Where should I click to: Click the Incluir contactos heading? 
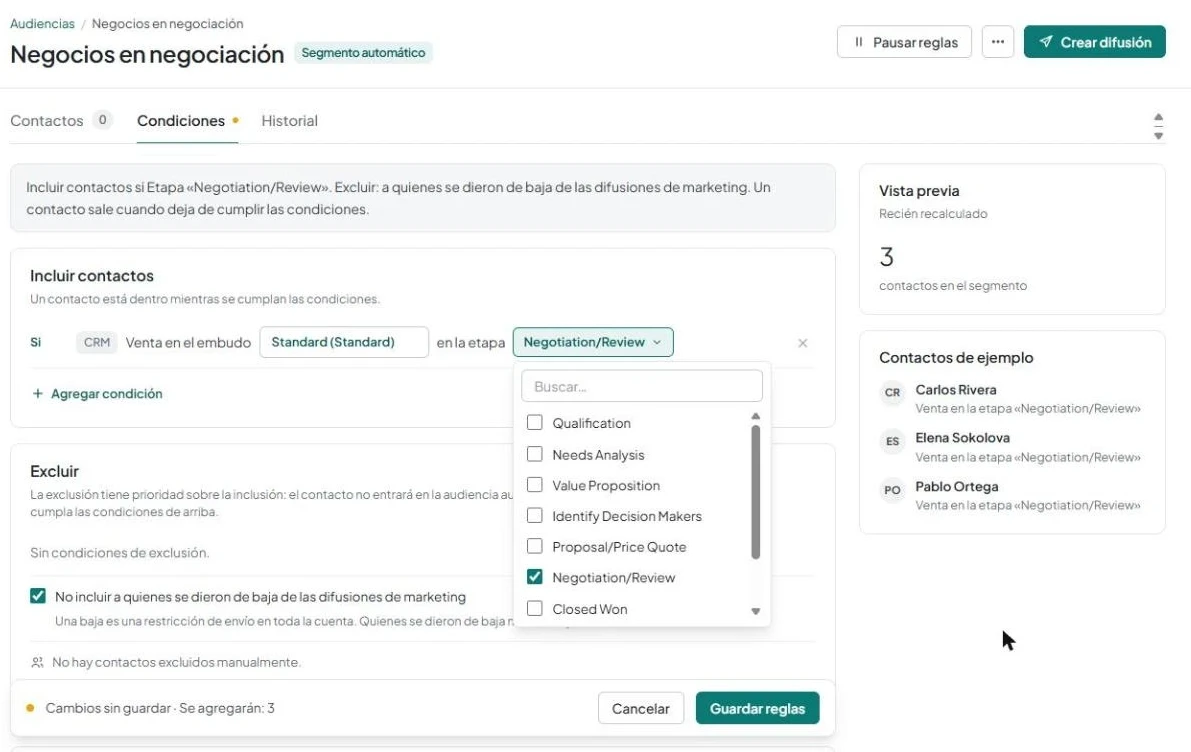tap(92, 276)
